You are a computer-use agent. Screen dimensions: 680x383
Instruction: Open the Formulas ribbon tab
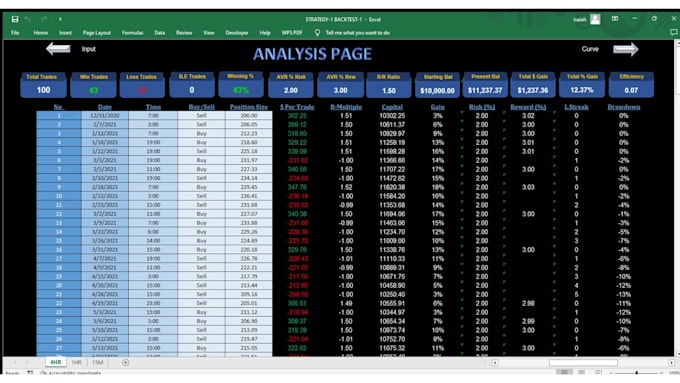tap(132, 33)
